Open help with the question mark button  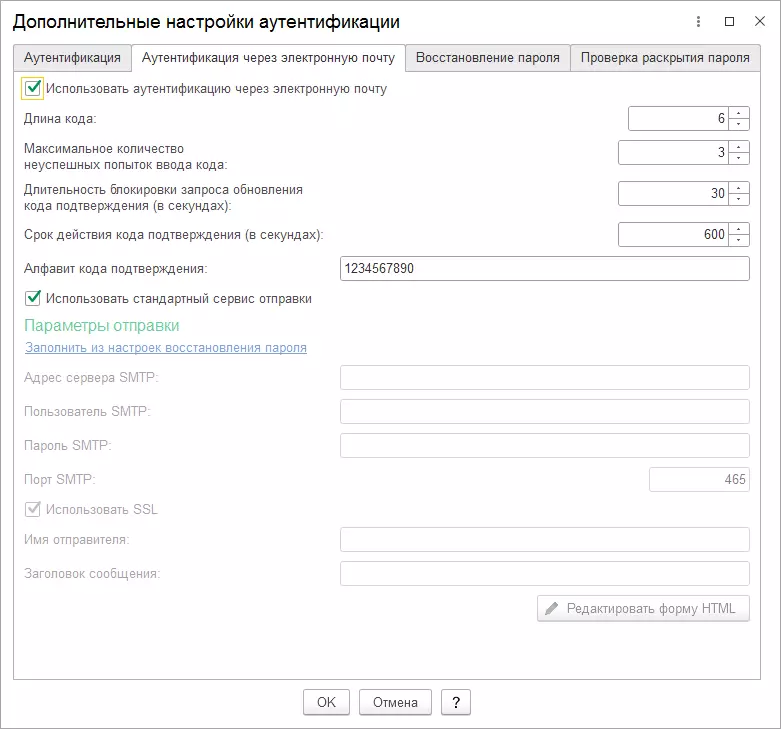click(x=456, y=702)
